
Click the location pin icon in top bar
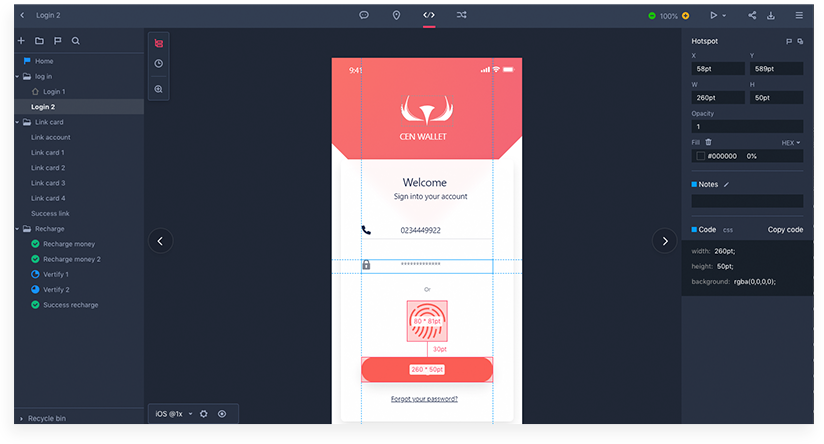pyautogui.click(x=396, y=15)
